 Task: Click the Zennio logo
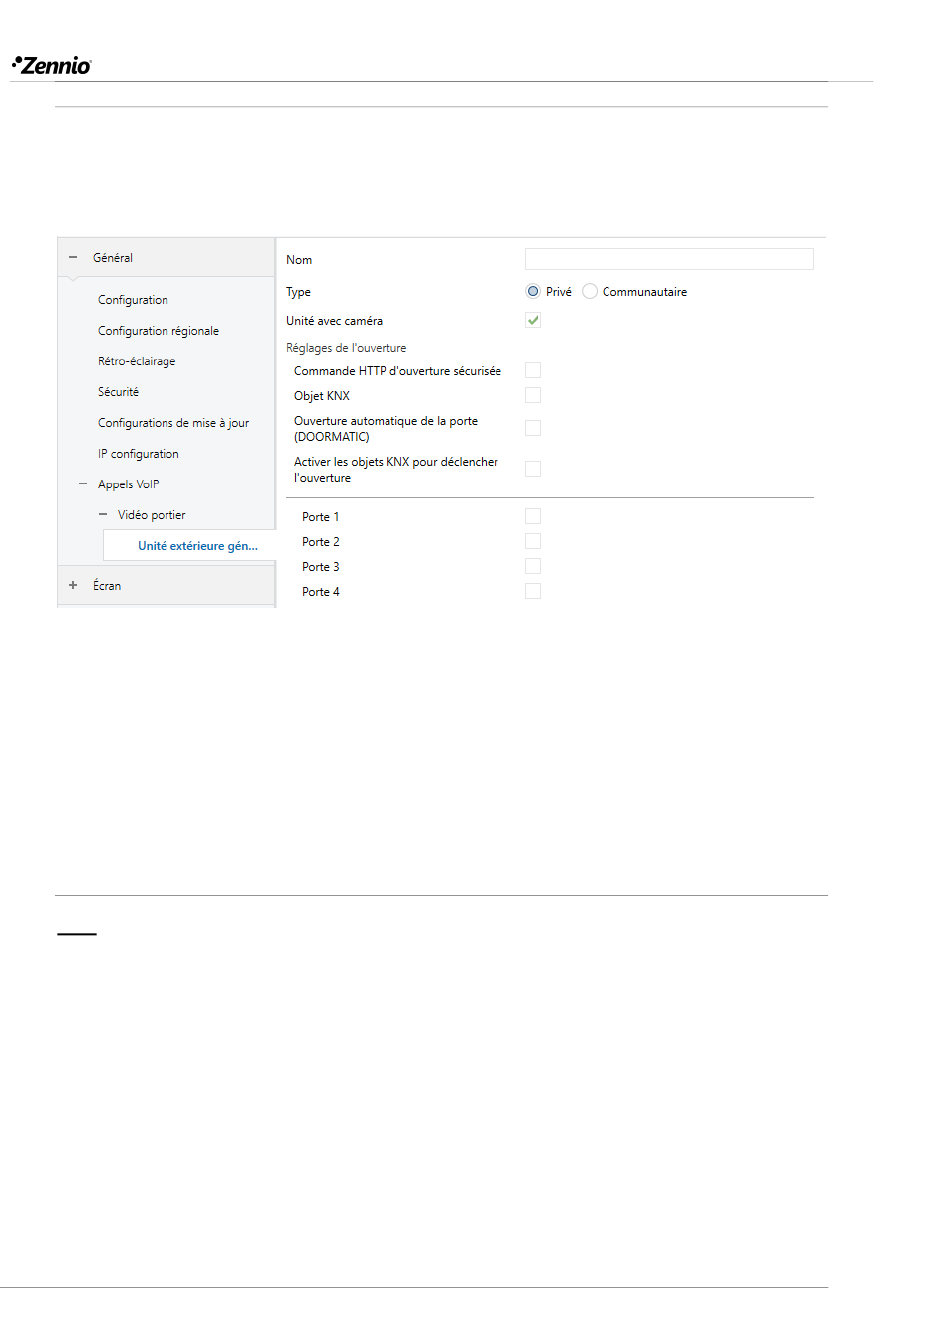[52, 65]
